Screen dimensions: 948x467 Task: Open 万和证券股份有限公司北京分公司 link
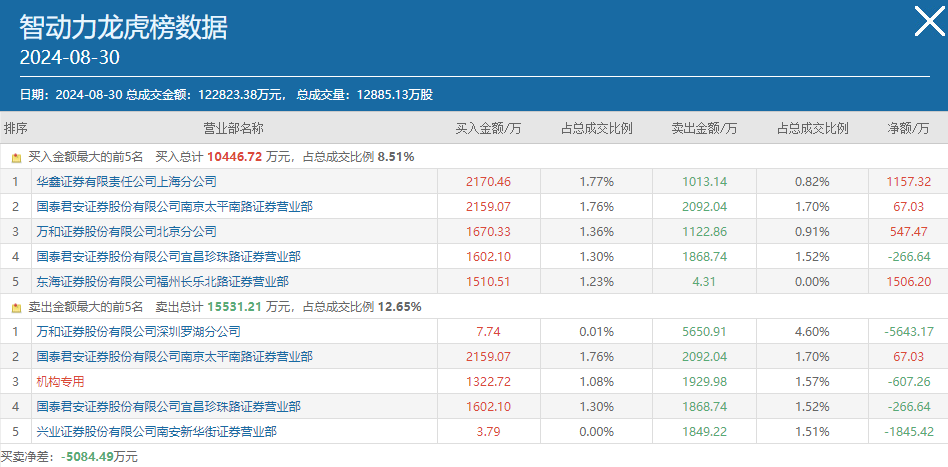[x=126, y=232]
